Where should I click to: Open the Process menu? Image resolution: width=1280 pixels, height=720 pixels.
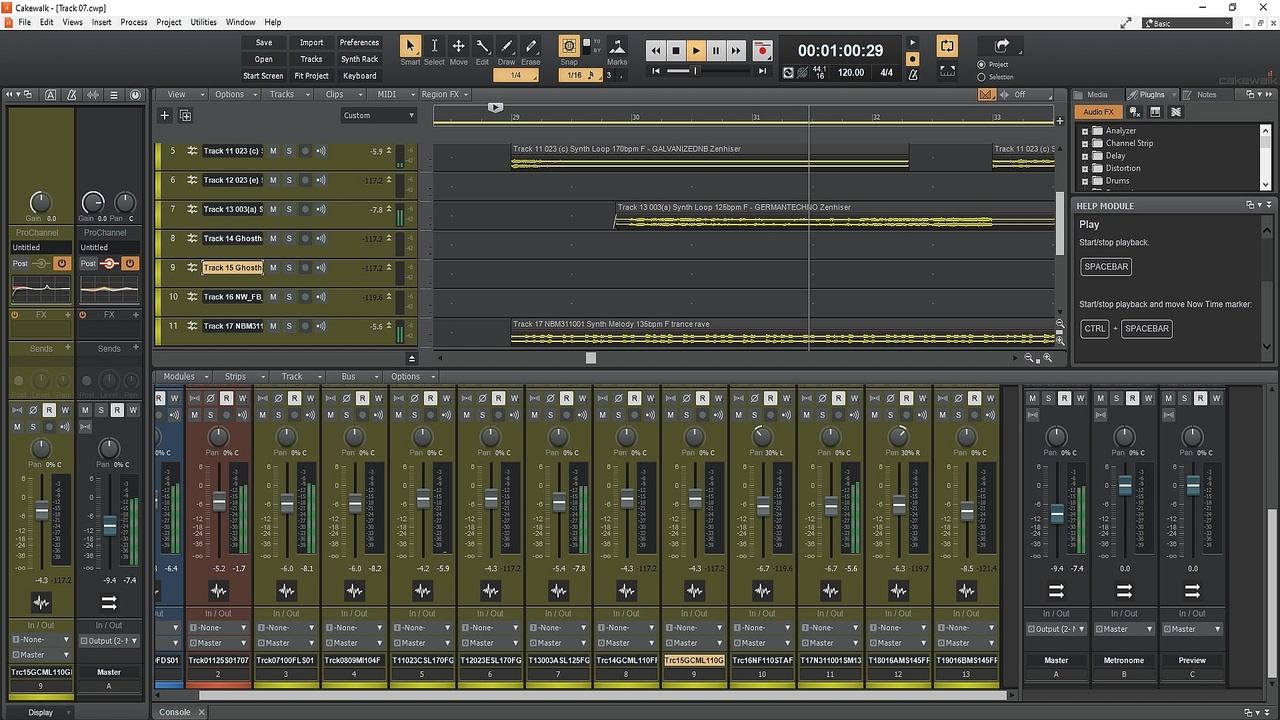coord(134,22)
